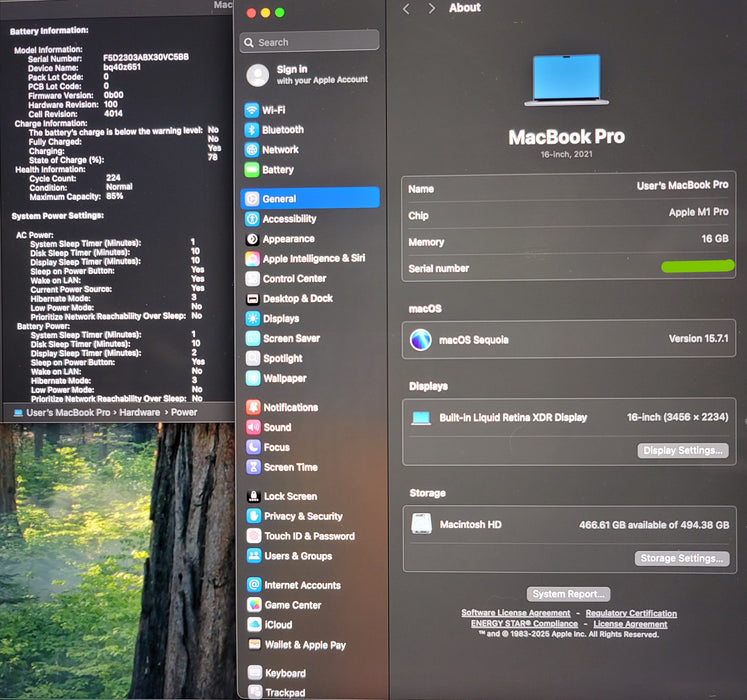Open ENERGY STAR Compliance link
Image resolution: width=747 pixels, height=700 pixels.
coord(524,624)
